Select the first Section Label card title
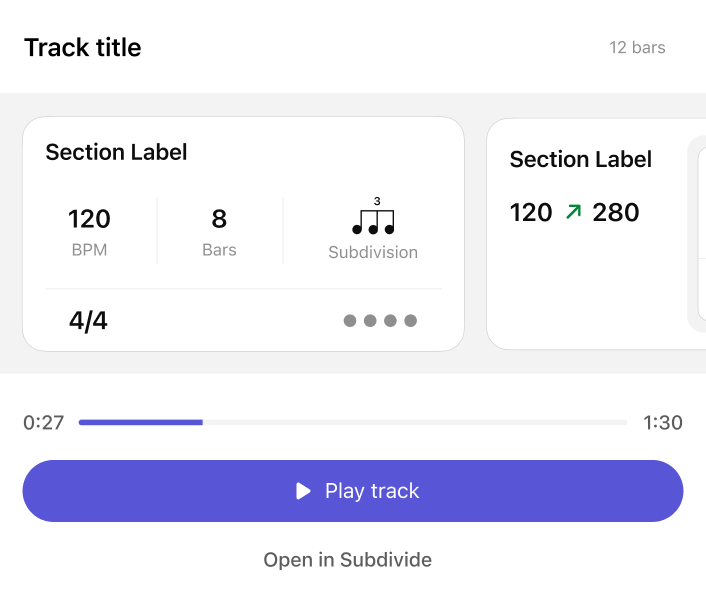Screen dimensions: 706x603 (x=116, y=152)
